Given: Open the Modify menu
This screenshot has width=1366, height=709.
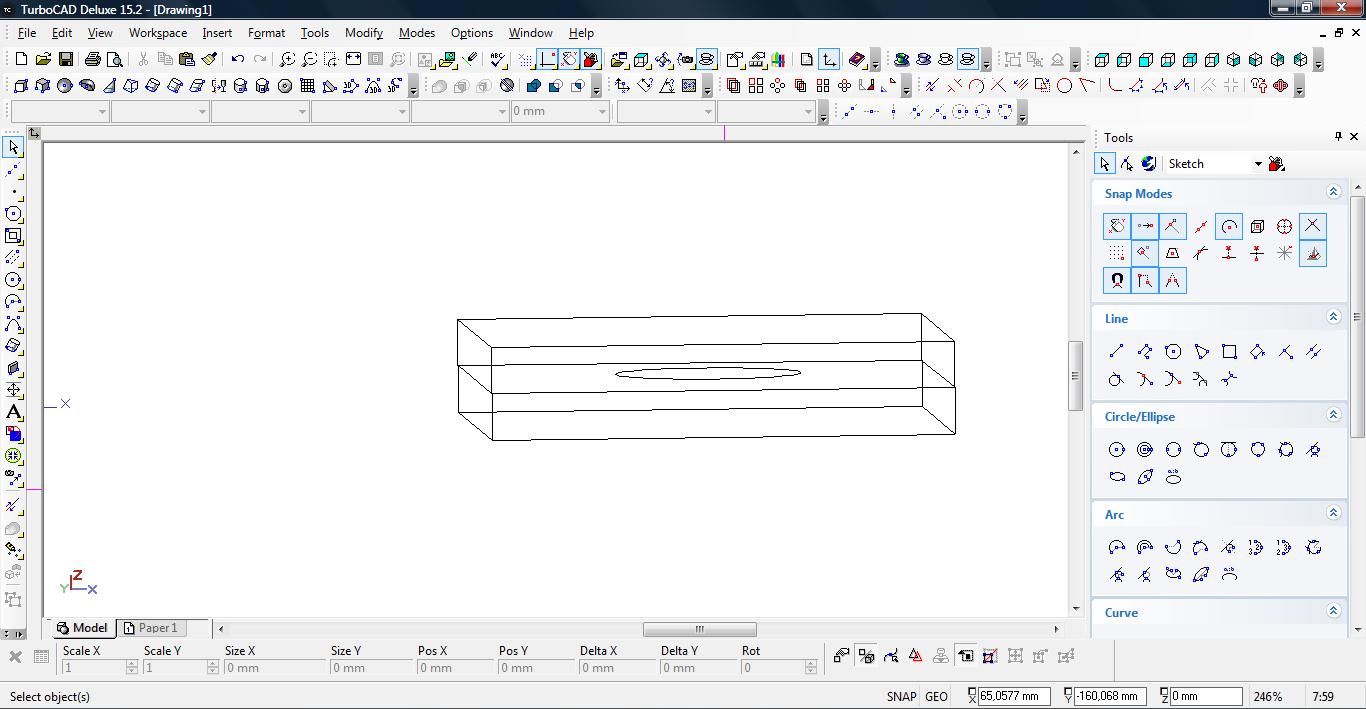Looking at the screenshot, I should tap(363, 33).
